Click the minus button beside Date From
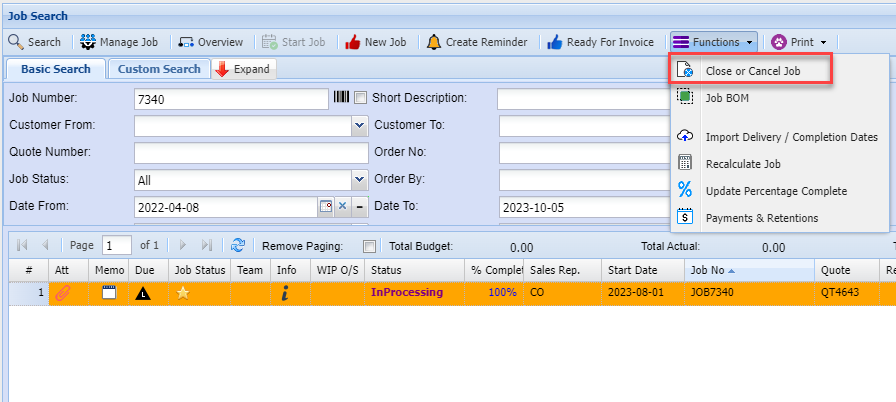The width and height of the screenshot is (896, 402). click(x=359, y=207)
